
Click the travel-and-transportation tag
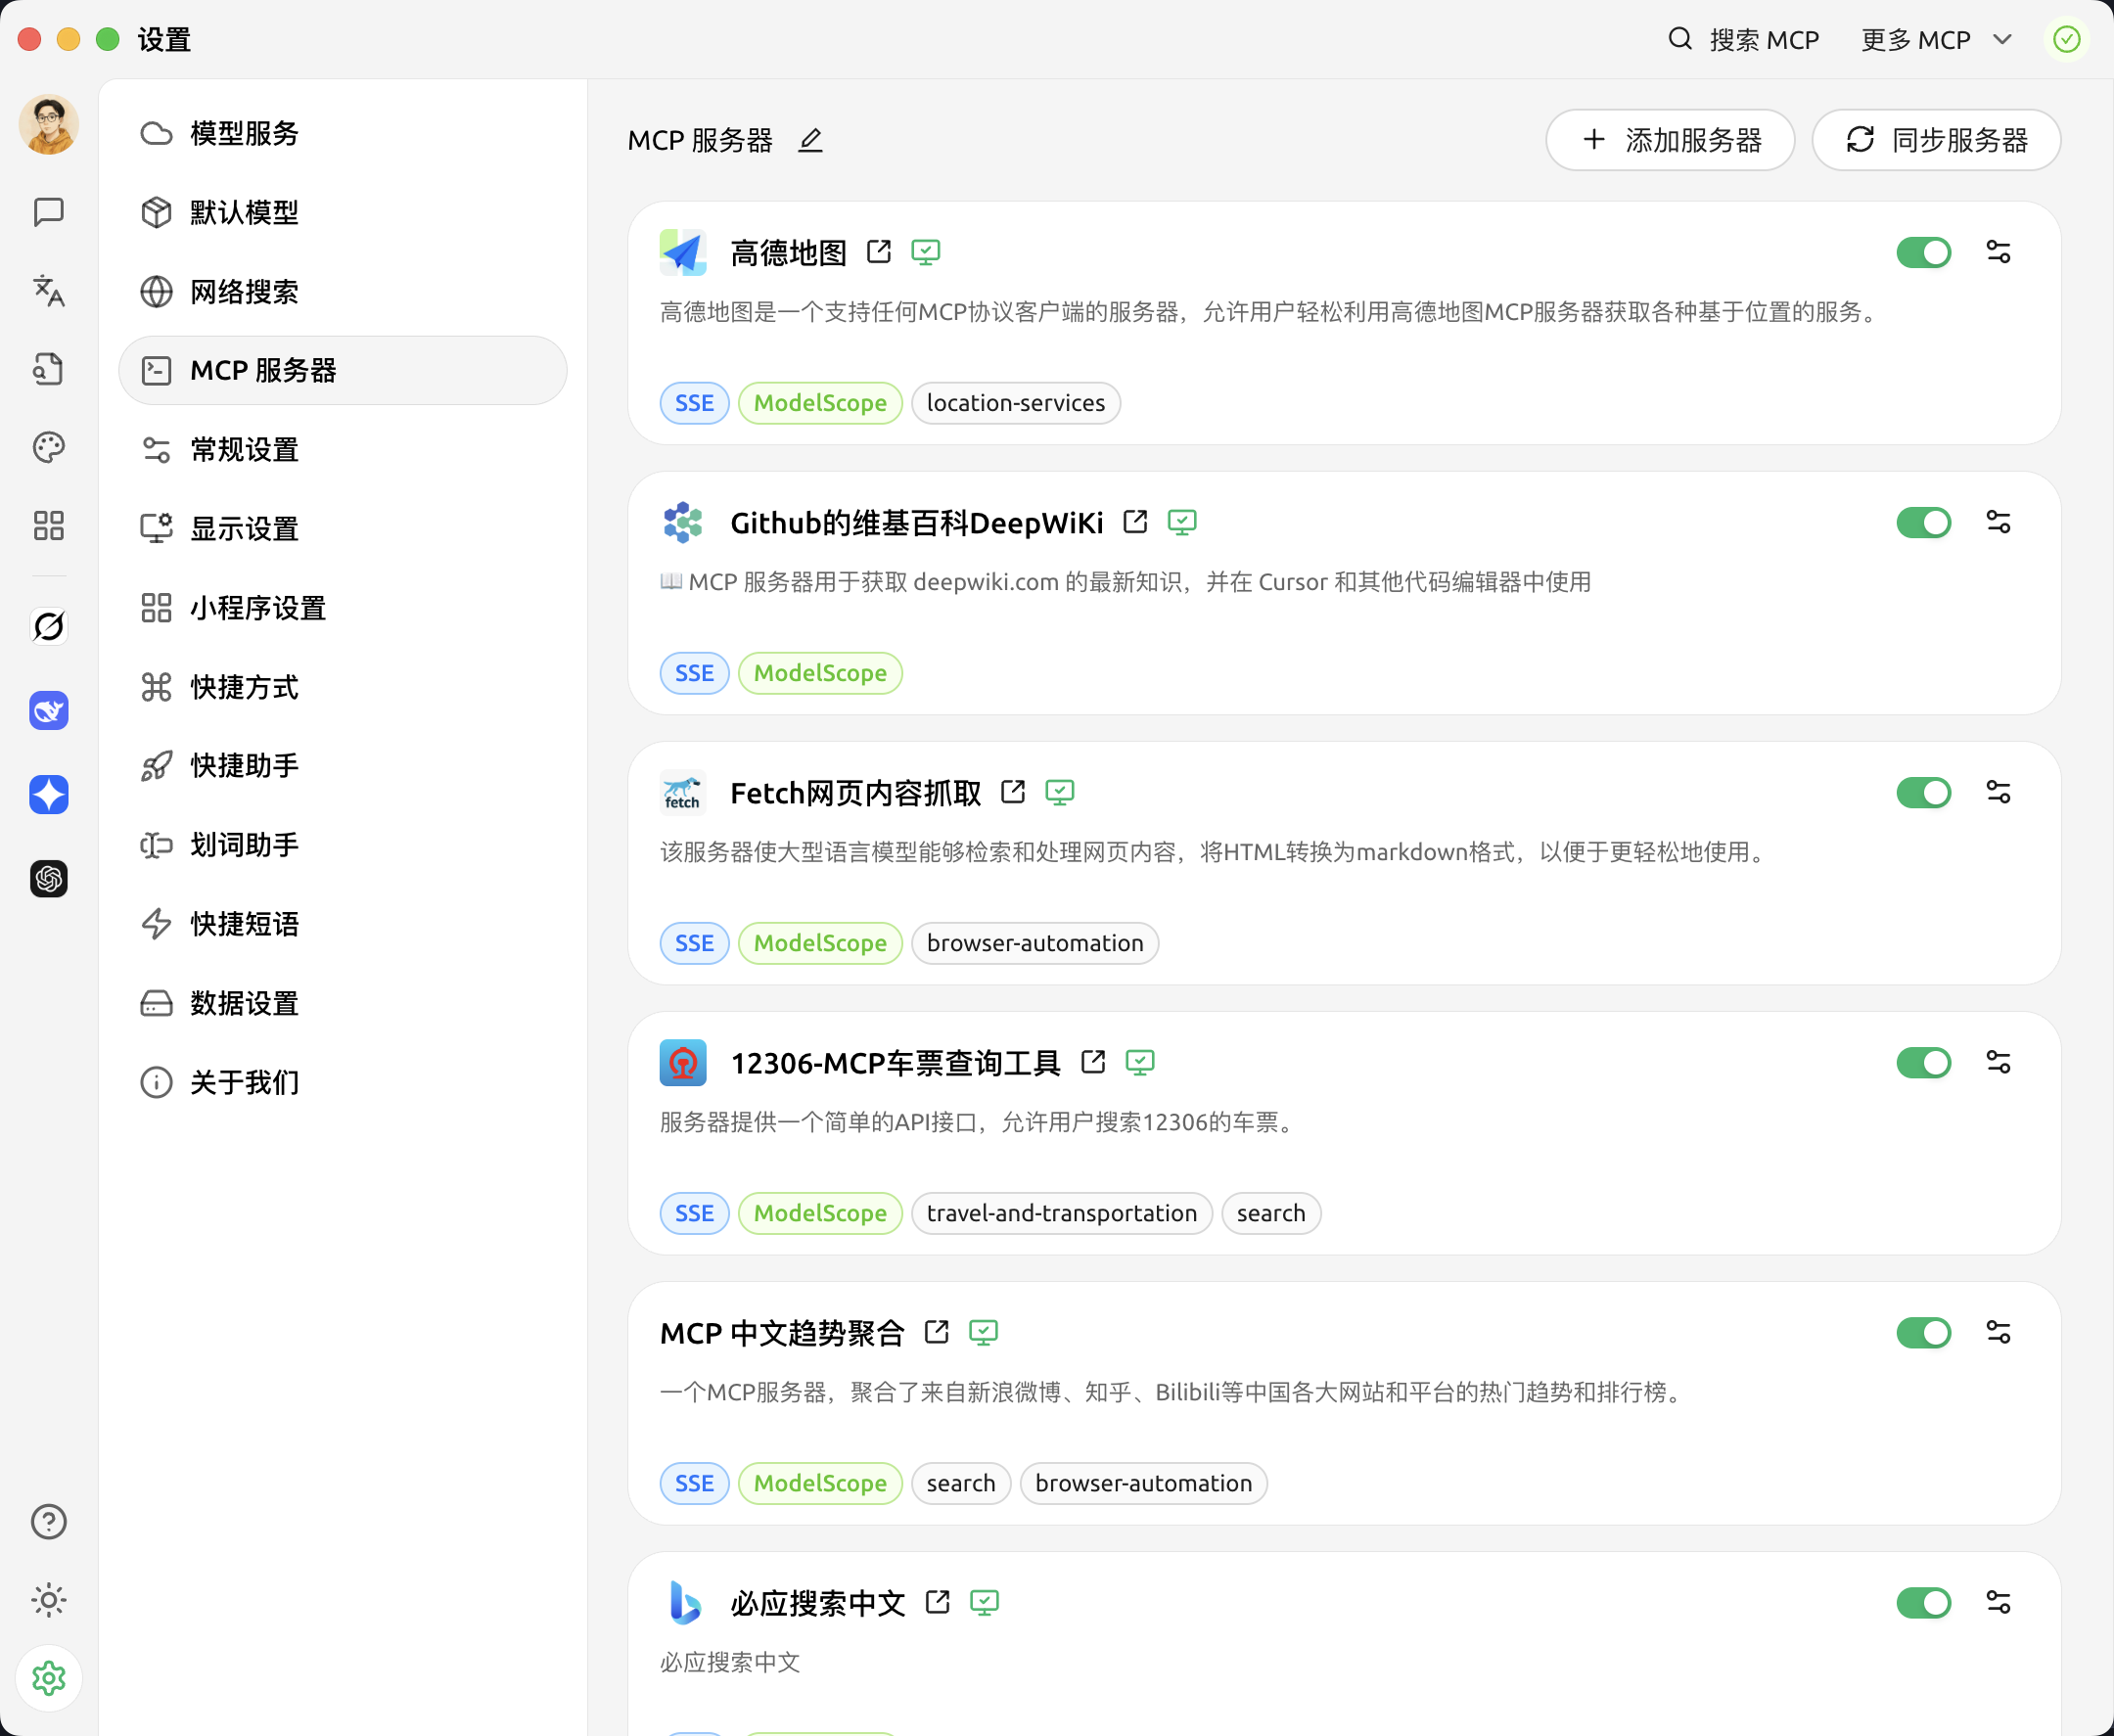[x=1062, y=1213]
